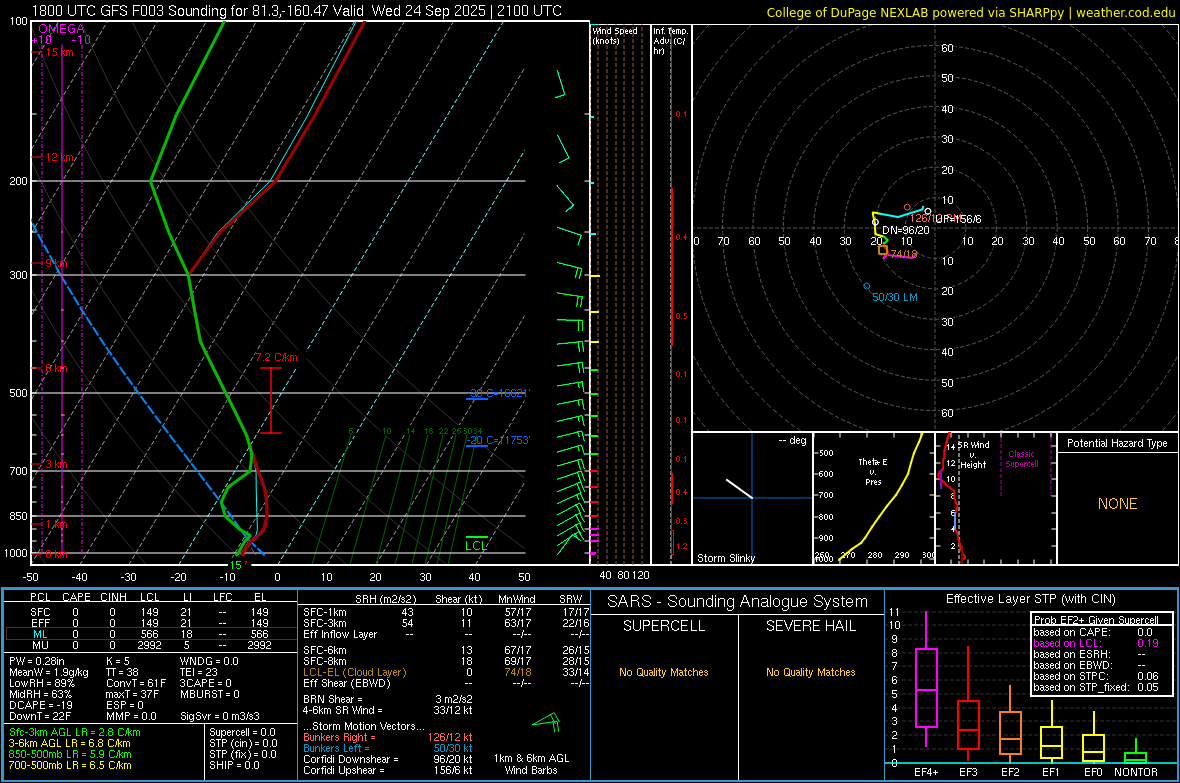Click the SFC-1km shear row

click(x=446, y=612)
